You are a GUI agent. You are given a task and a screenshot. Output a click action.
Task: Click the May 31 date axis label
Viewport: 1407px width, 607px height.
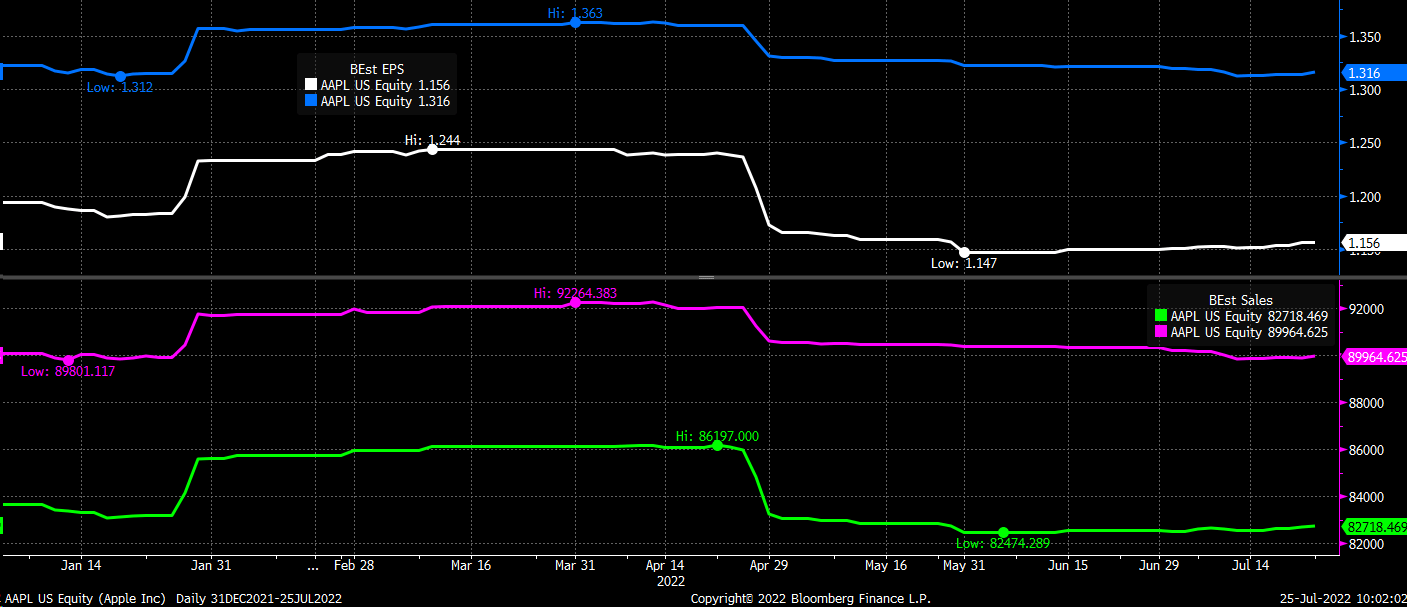pyautogui.click(x=964, y=565)
